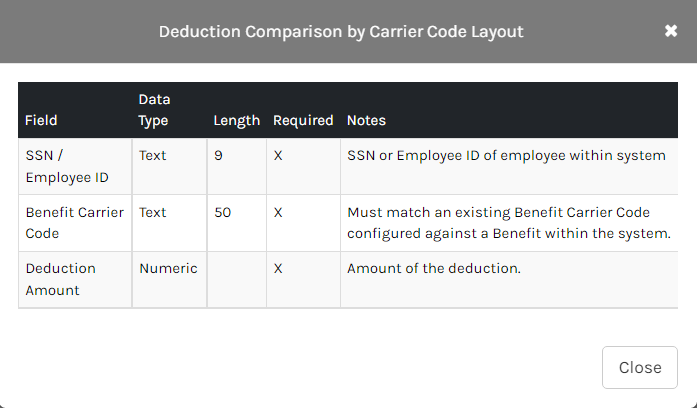Click the Close button

point(640,367)
